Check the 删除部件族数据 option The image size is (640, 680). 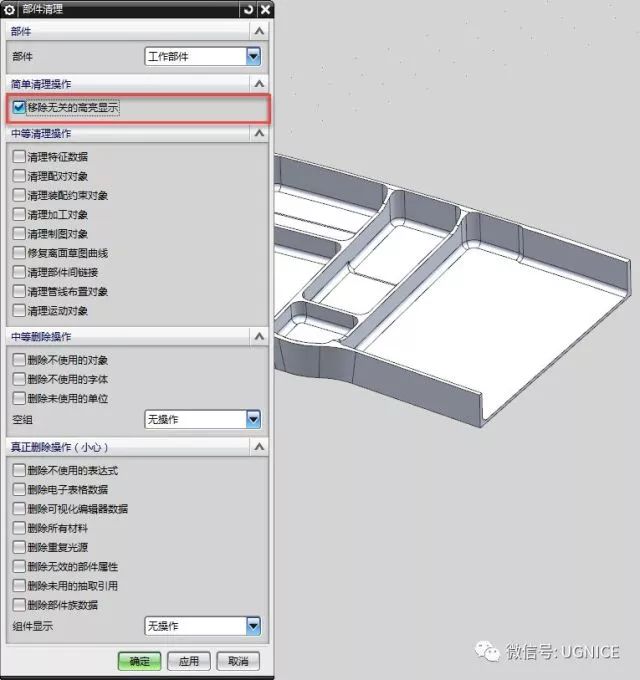click(x=19, y=605)
